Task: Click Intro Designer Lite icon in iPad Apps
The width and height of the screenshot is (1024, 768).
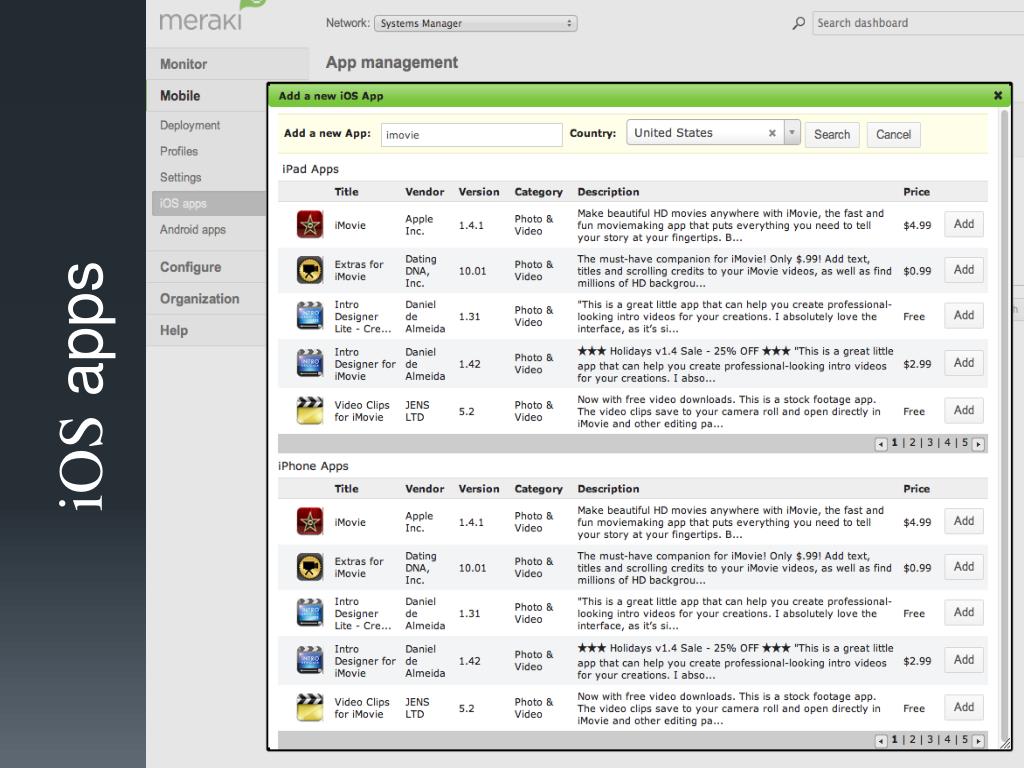Action: [310, 316]
